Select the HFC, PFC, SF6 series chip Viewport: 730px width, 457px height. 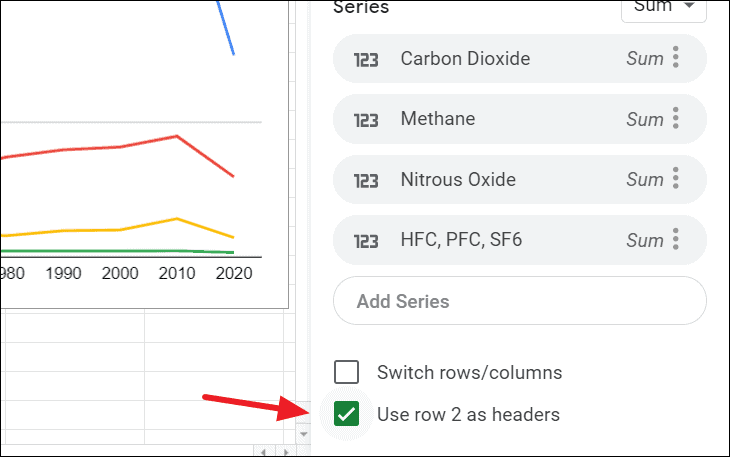click(x=520, y=240)
